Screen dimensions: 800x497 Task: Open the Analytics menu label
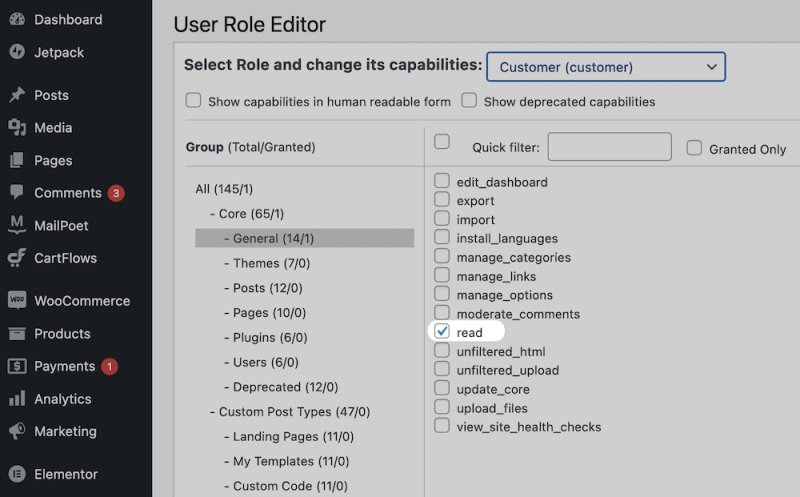click(x=63, y=399)
